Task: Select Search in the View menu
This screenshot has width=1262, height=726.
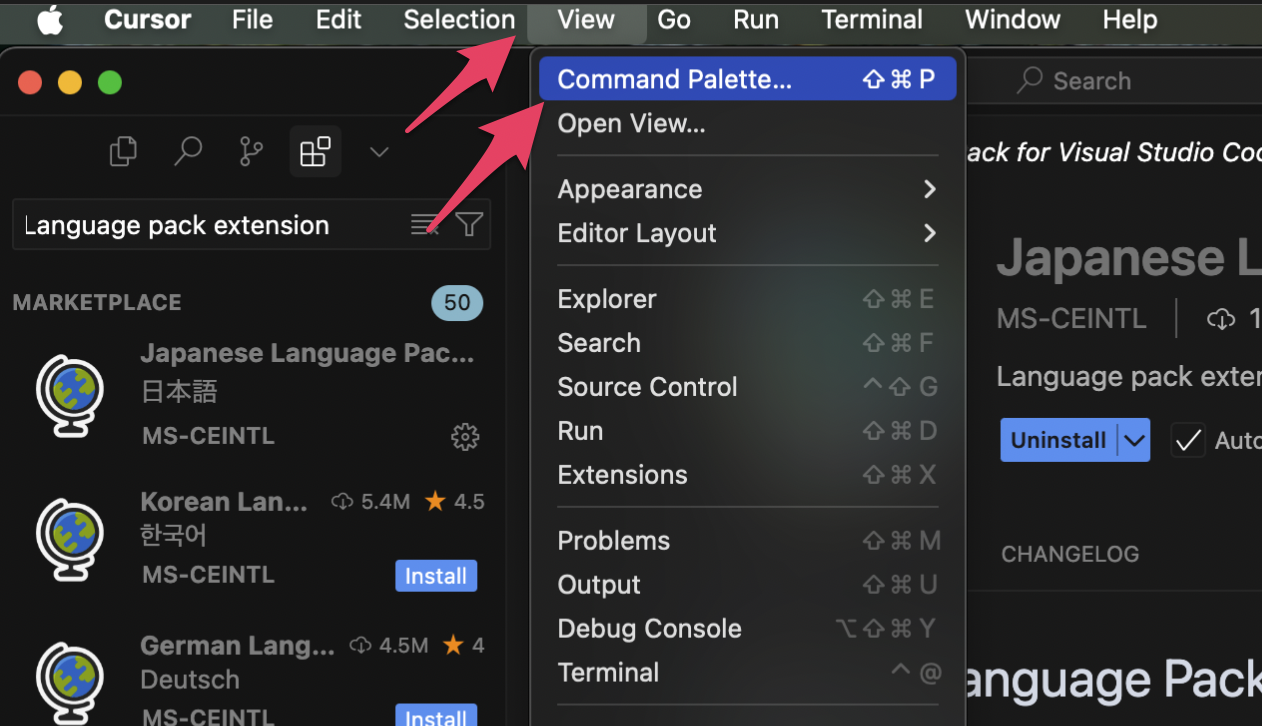Action: (748, 343)
